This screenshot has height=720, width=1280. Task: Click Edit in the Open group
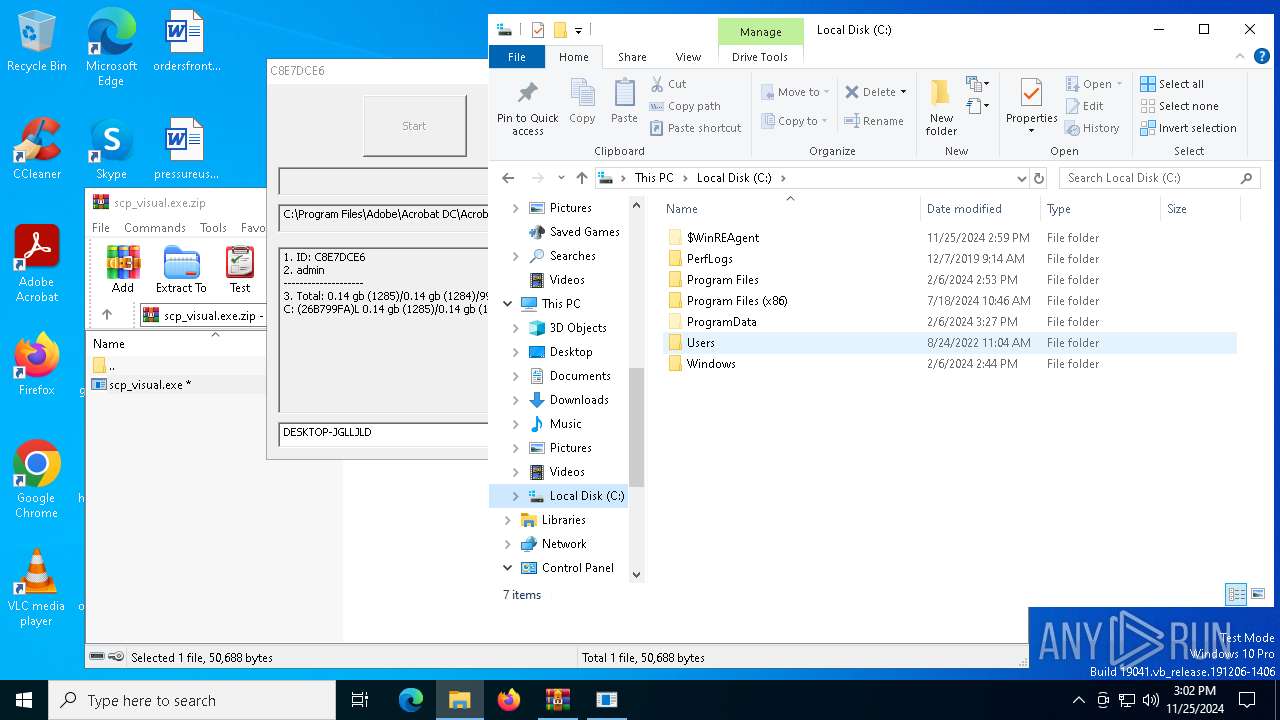tap(1085, 106)
